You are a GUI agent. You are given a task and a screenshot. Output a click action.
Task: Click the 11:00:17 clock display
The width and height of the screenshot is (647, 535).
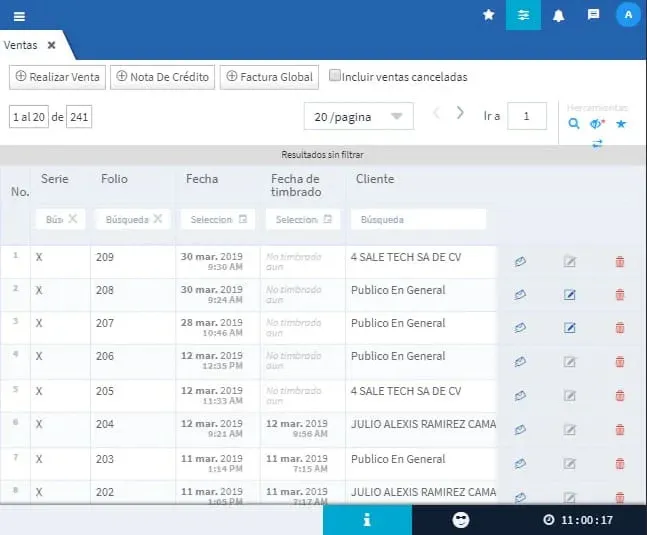[x=578, y=520]
